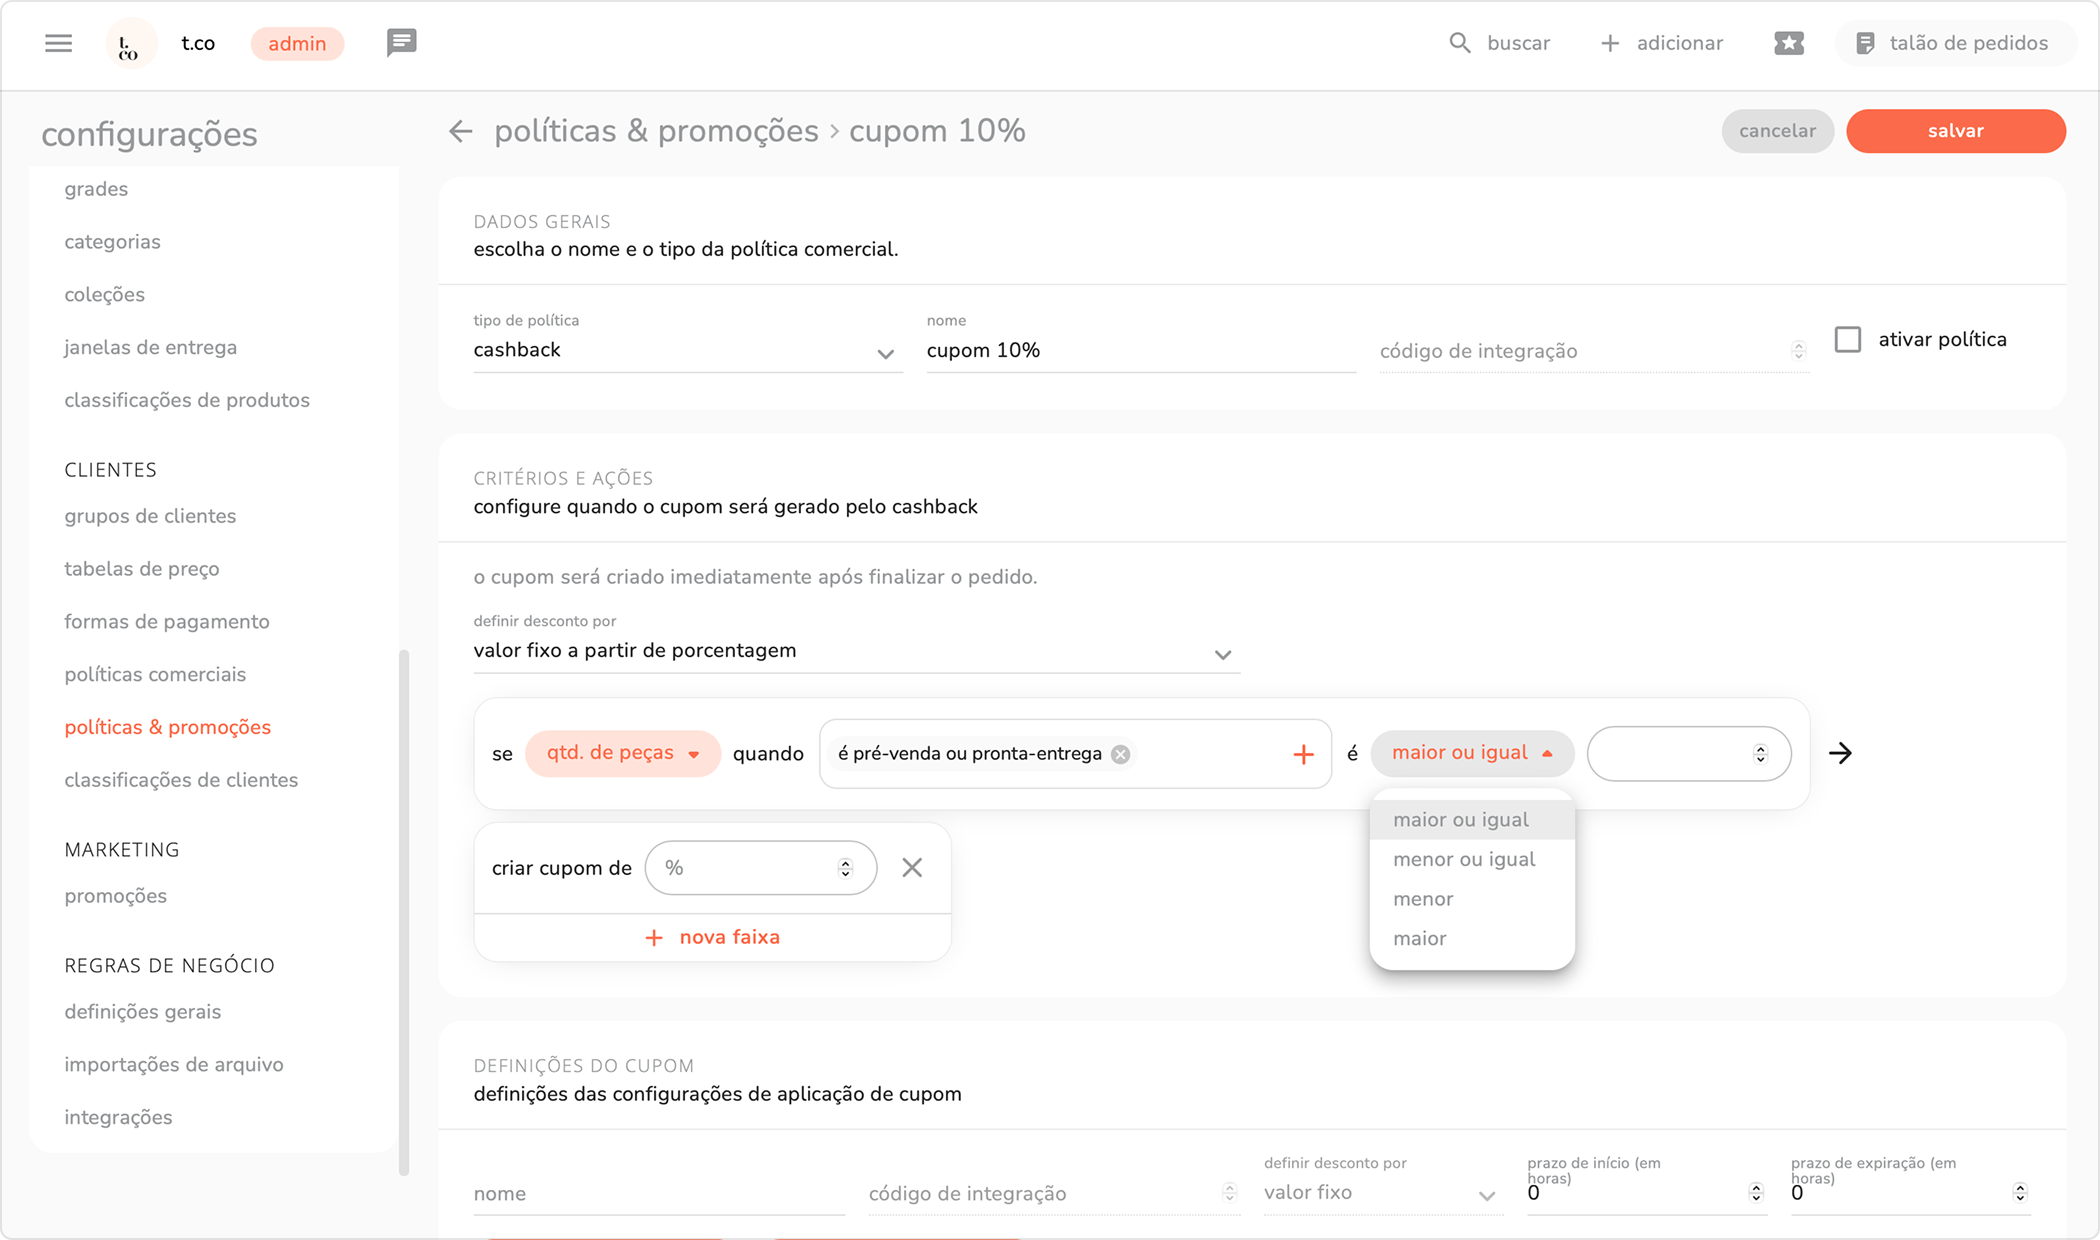Choose the maior option in list
The image size is (2100, 1240).
(x=1420, y=938)
